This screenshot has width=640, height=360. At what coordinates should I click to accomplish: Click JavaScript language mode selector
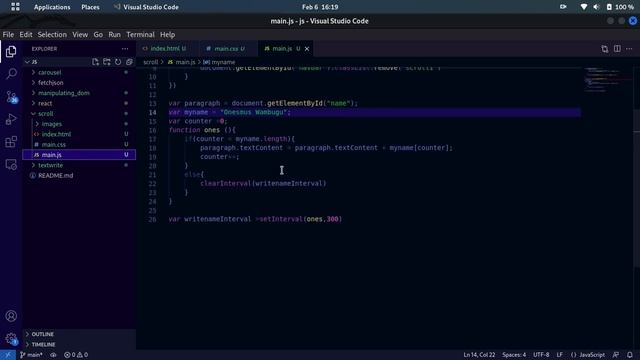588,355
